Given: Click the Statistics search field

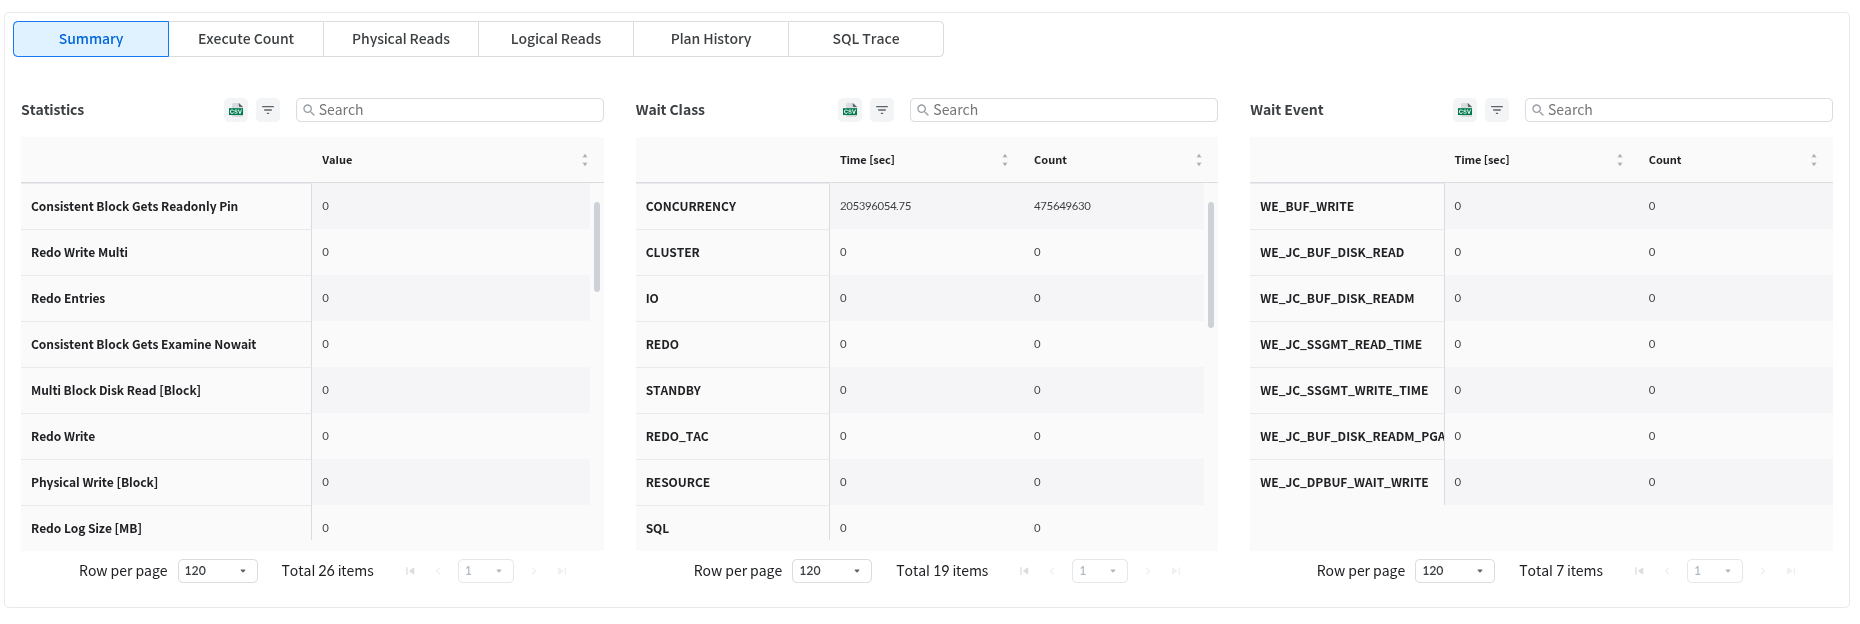Looking at the screenshot, I should pos(450,110).
